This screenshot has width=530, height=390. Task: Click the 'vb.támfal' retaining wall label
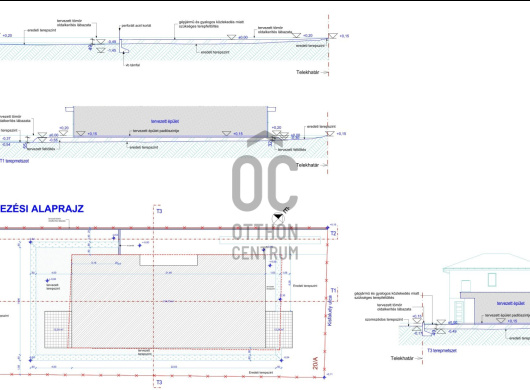[132, 65]
